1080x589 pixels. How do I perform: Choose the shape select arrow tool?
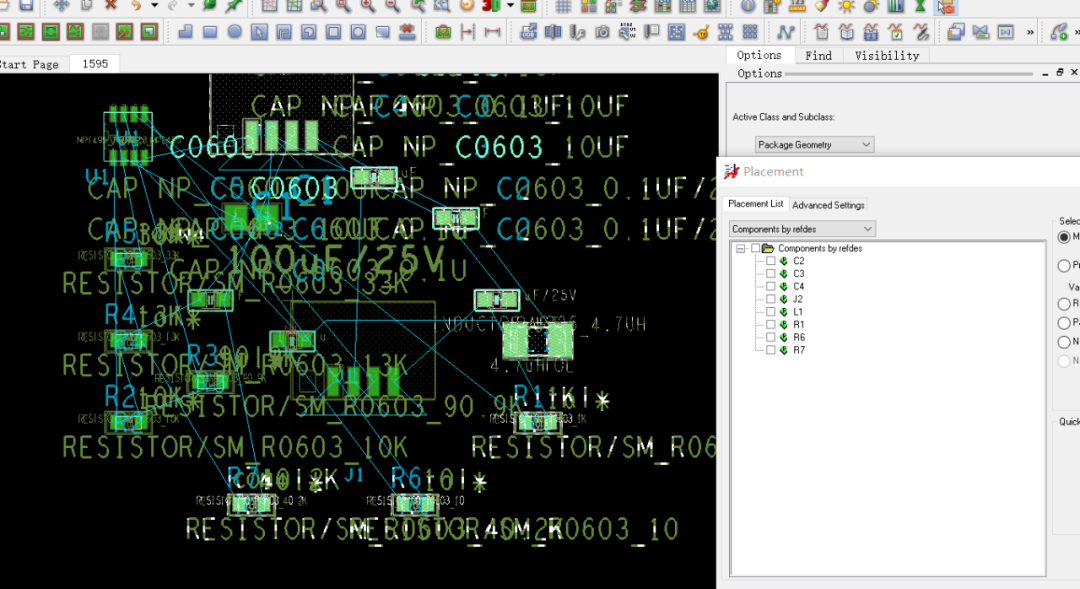pyautogui.click(x=259, y=32)
